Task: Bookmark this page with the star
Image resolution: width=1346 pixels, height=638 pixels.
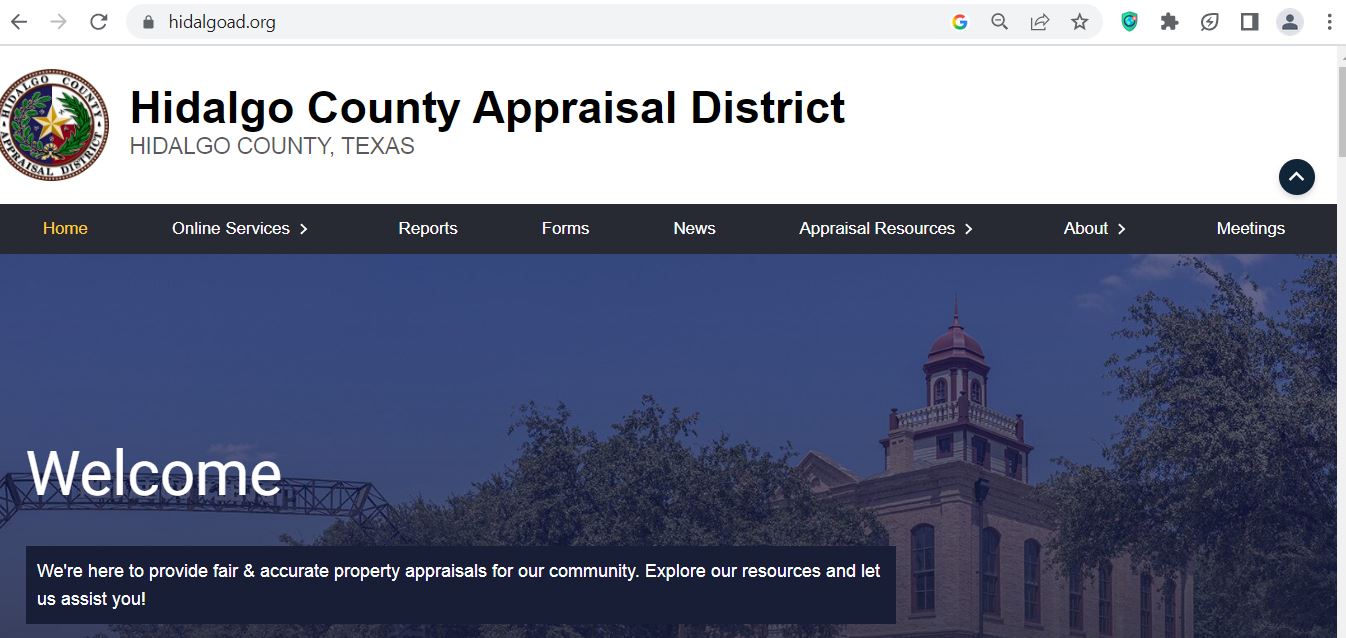Action: [x=1080, y=22]
